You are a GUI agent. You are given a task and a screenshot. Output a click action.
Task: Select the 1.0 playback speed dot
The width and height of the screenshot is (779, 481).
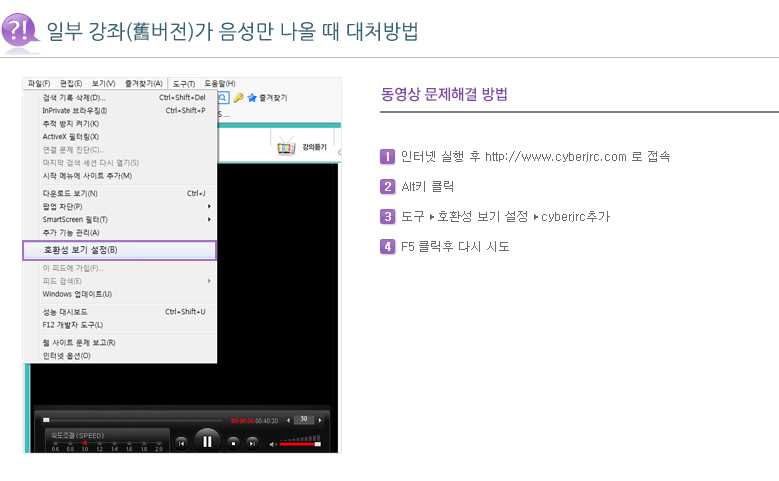(x=85, y=443)
